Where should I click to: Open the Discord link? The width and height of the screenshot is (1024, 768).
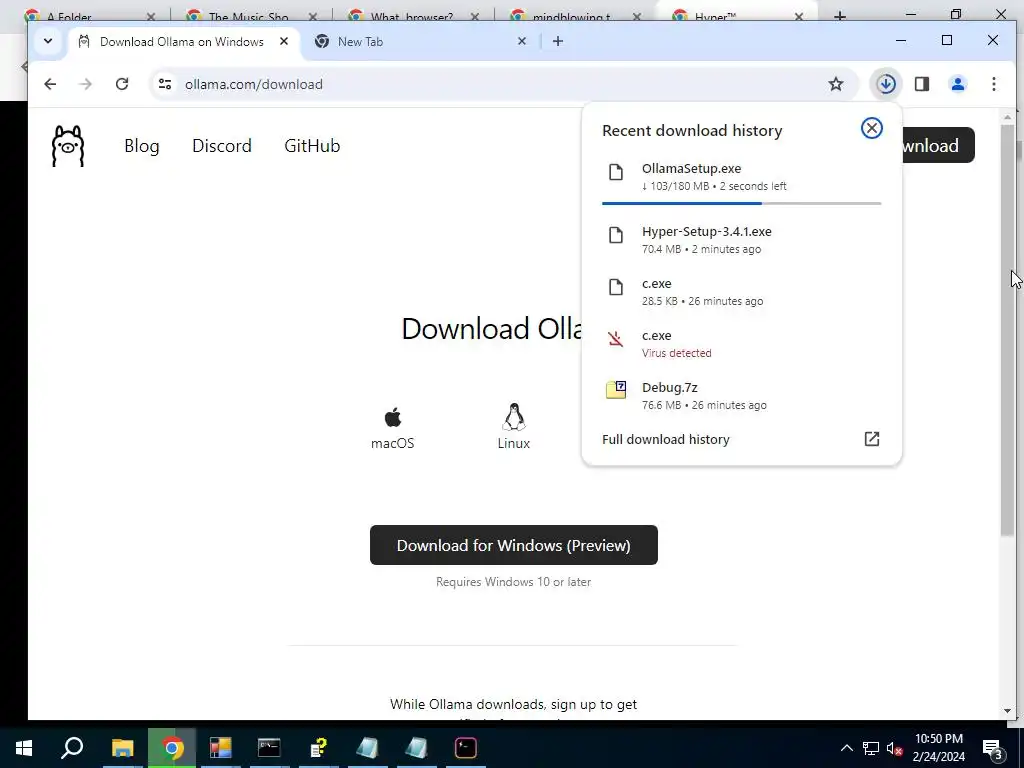221,146
